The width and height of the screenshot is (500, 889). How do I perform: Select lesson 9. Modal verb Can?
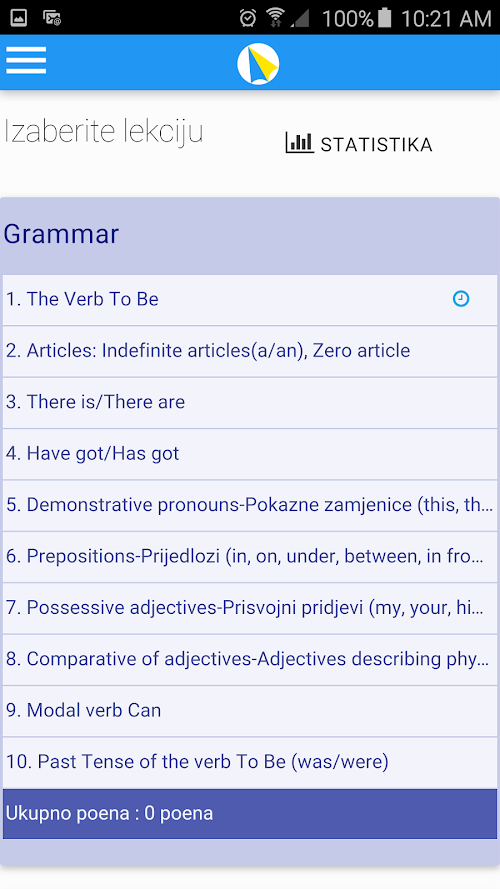[x=250, y=711]
